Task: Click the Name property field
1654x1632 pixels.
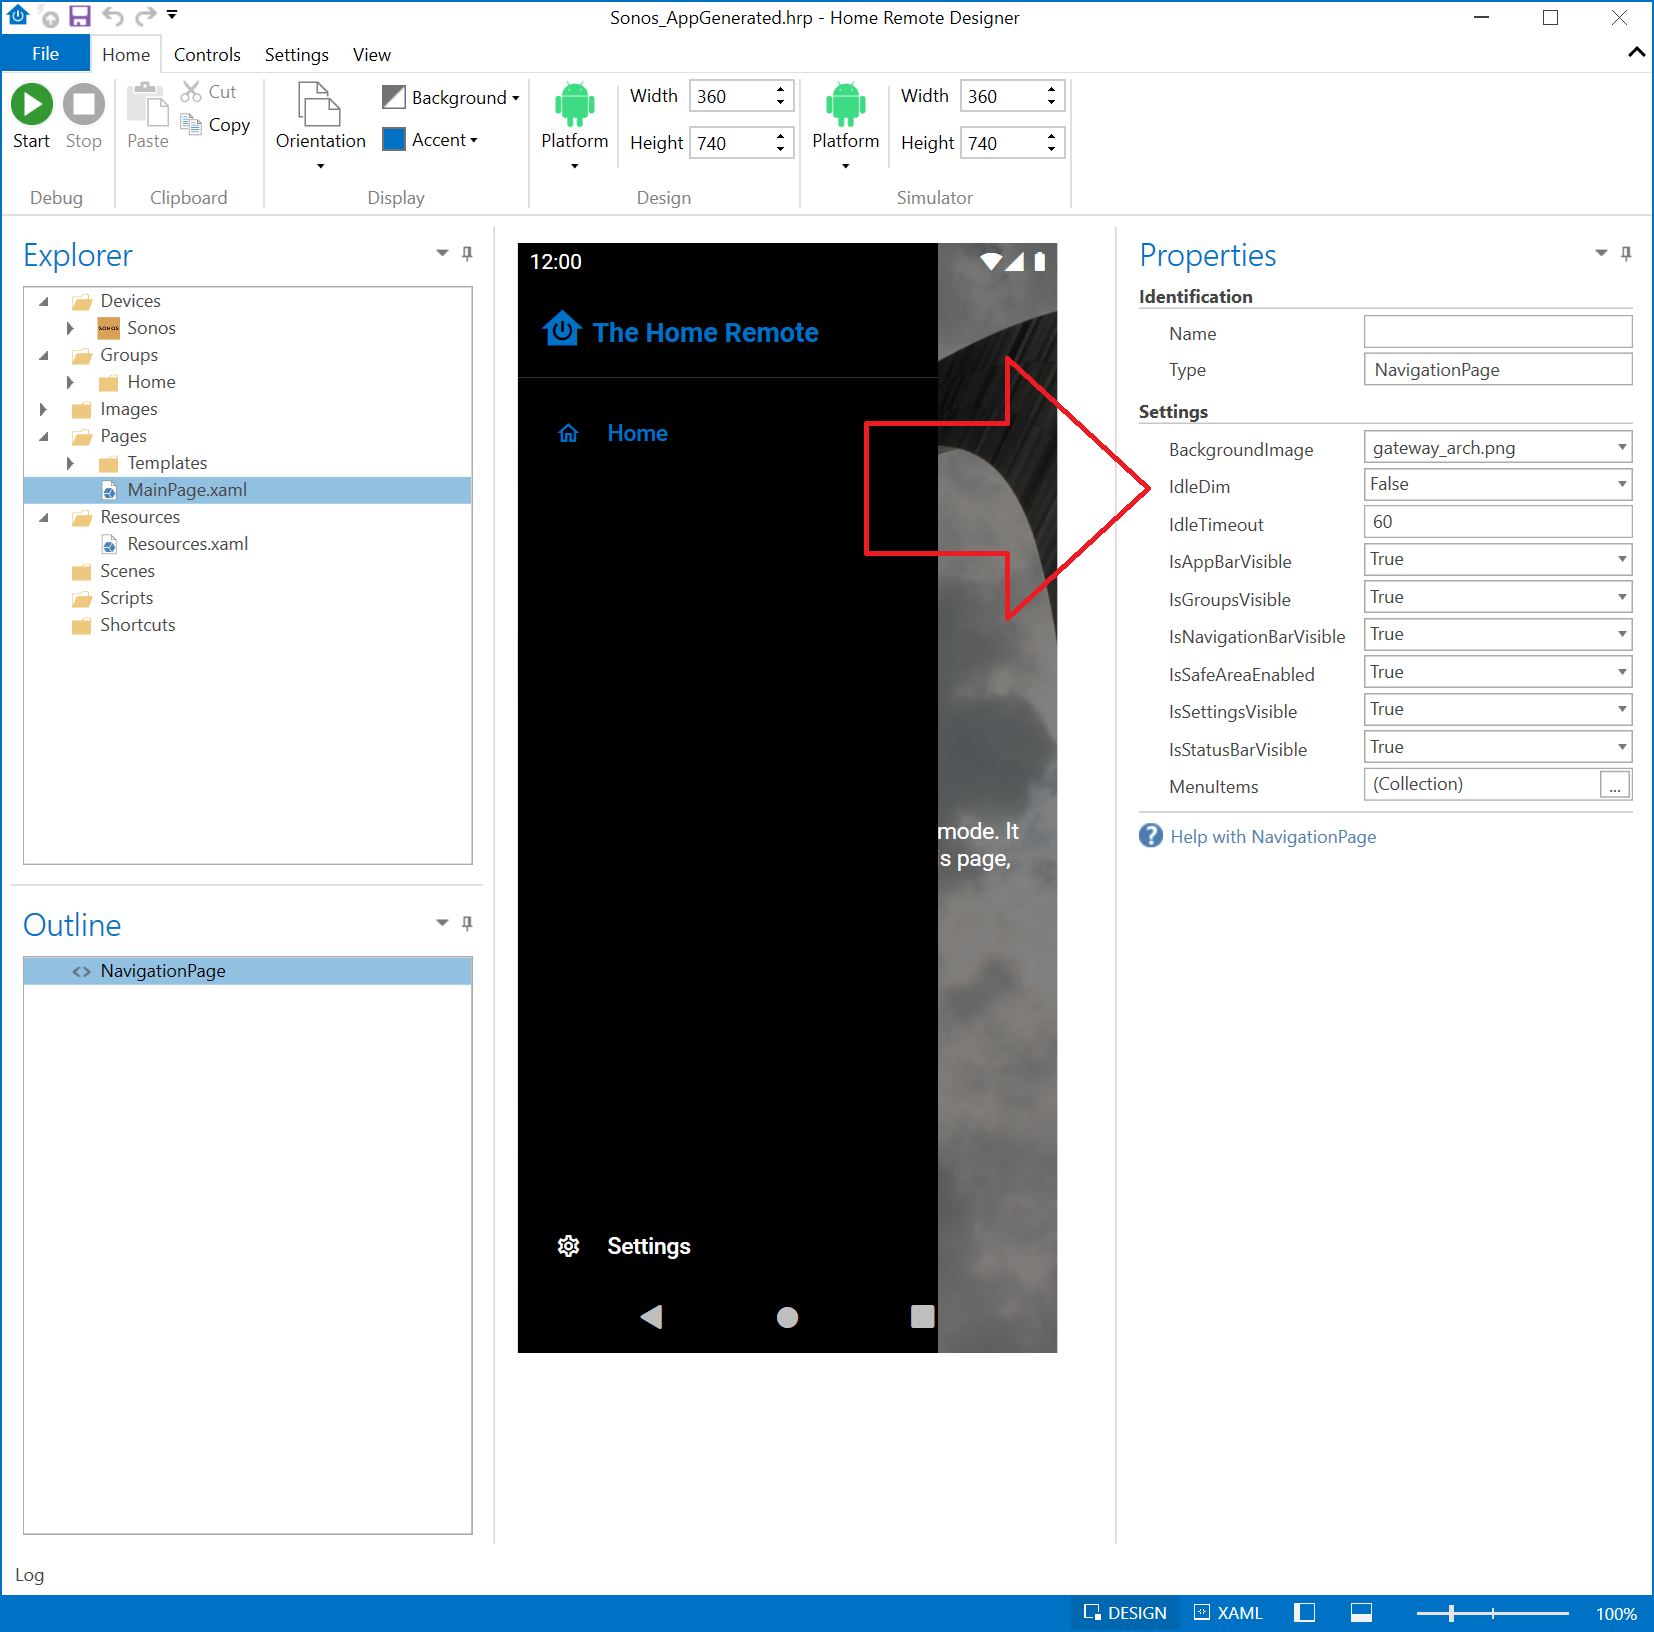Action: pos(1497,331)
